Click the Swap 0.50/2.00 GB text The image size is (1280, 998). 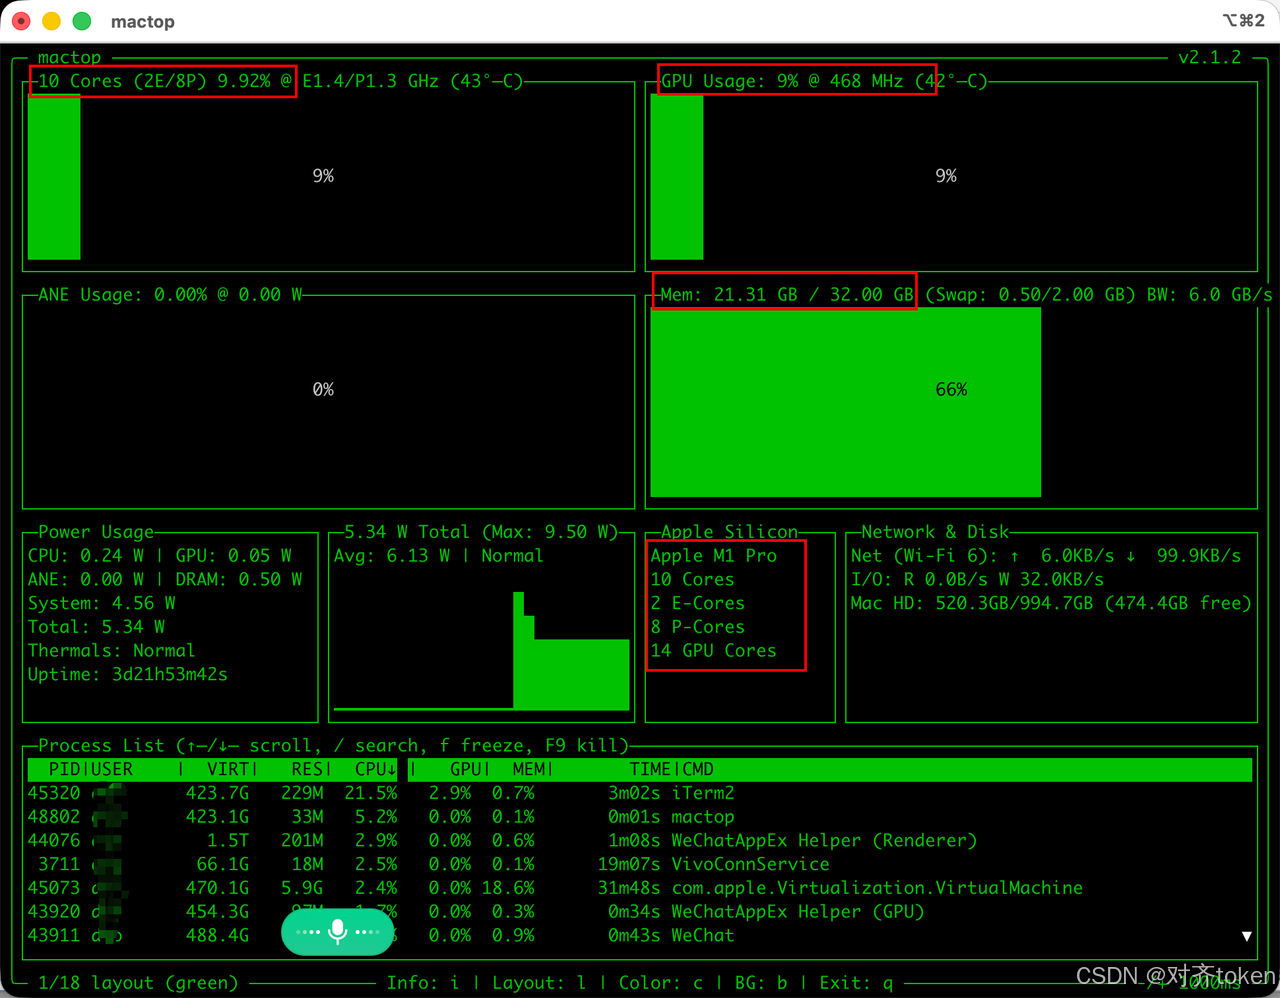tap(1030, 295)
